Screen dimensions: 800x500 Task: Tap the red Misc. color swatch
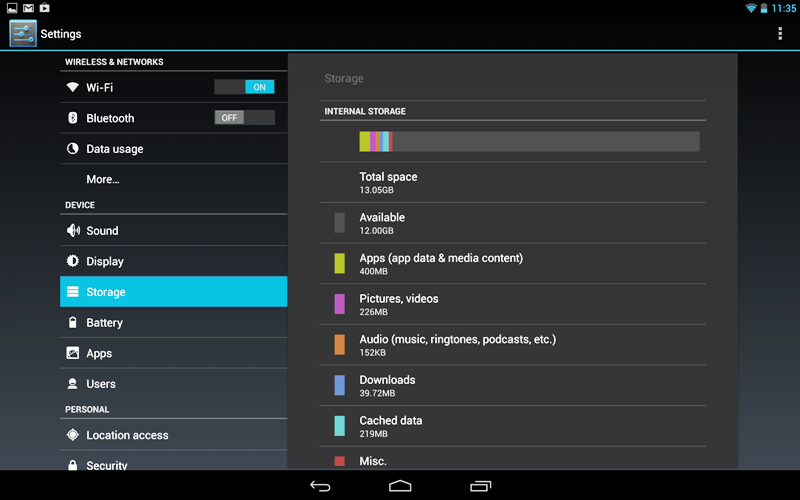(x=339, y=461)
